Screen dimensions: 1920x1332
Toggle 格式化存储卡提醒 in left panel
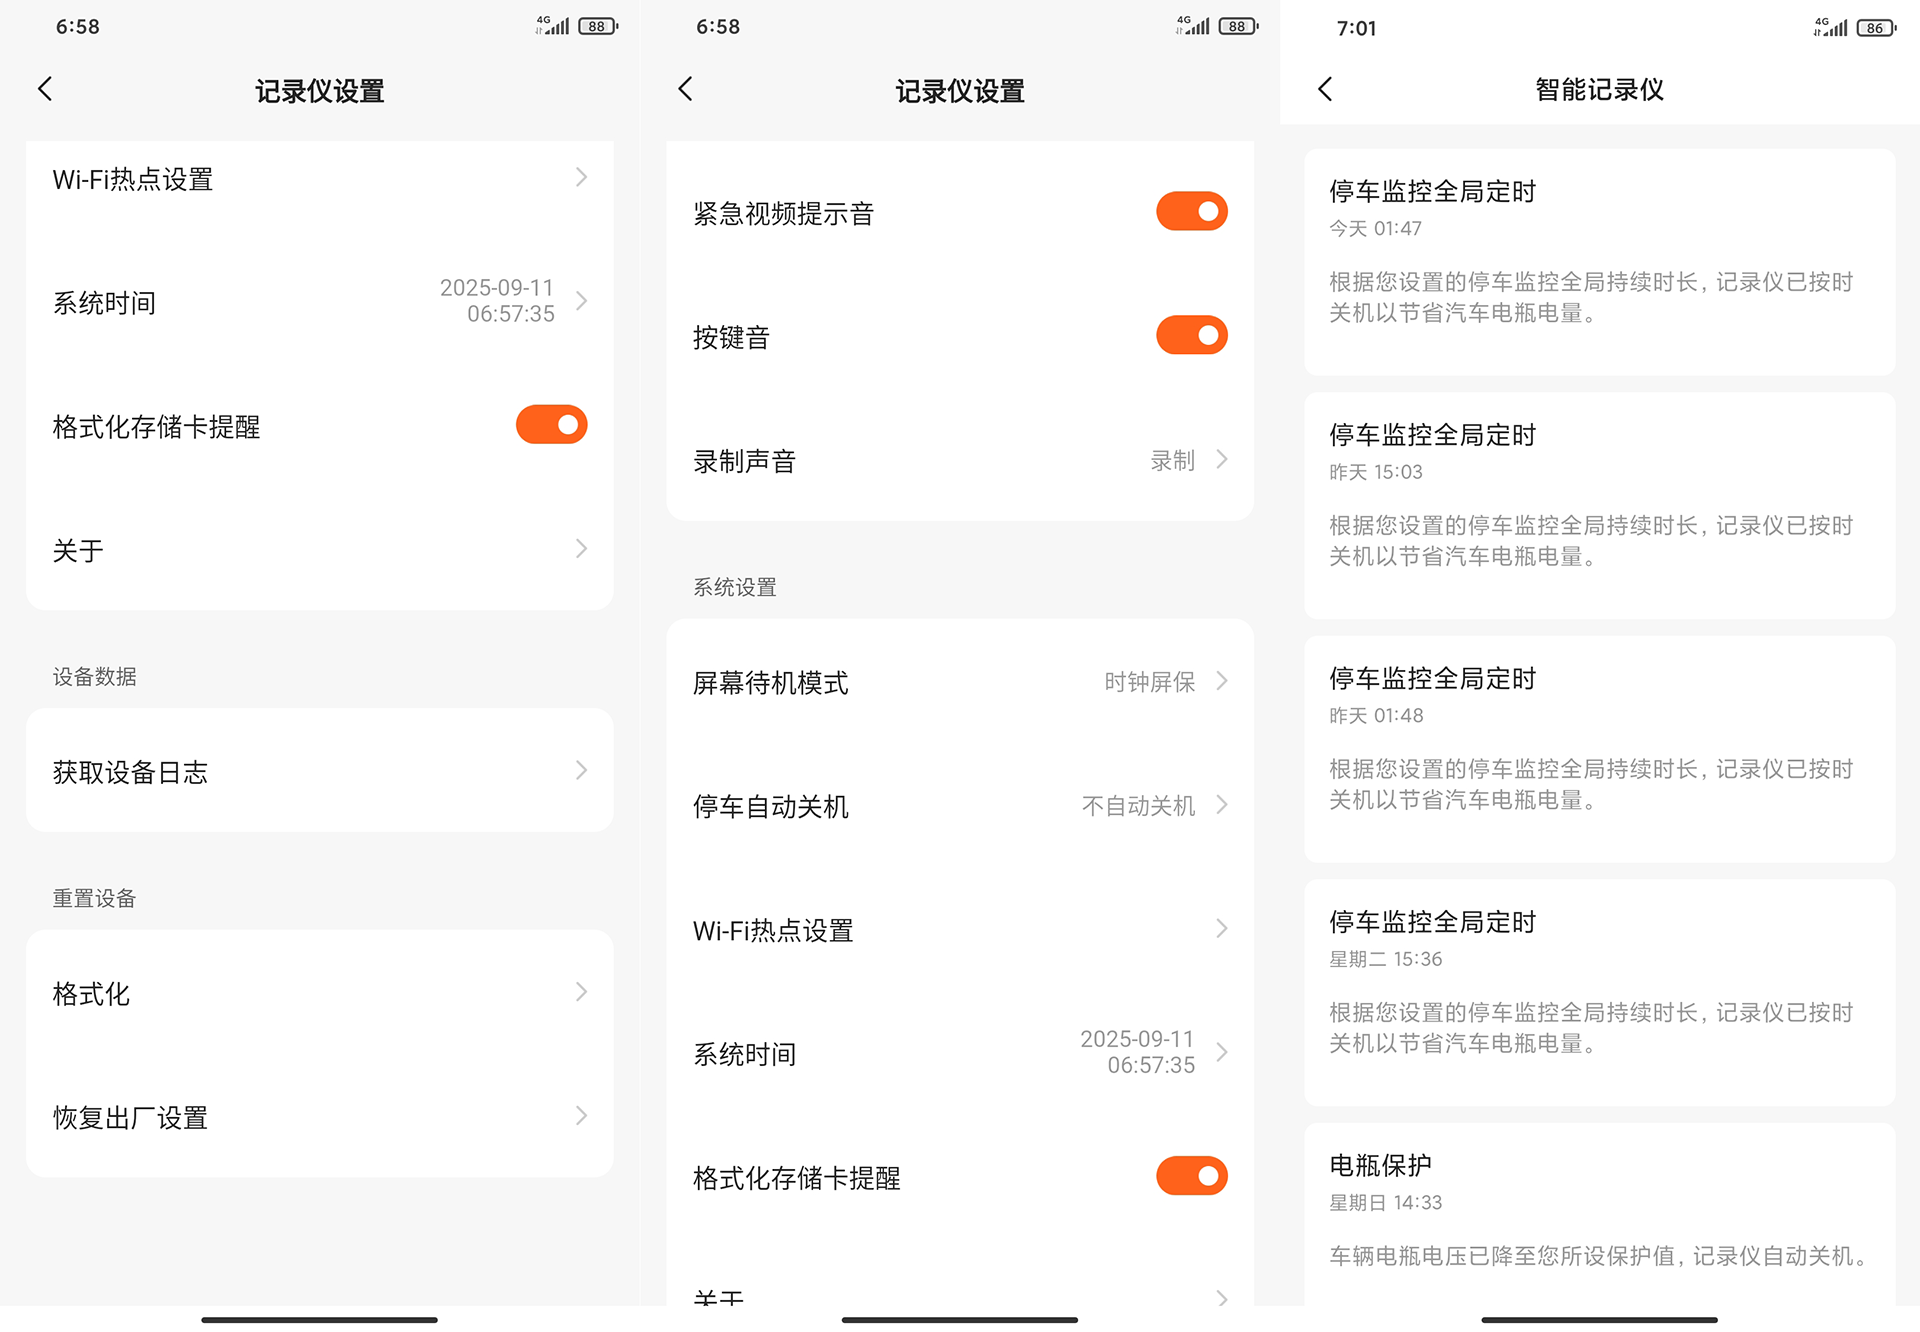(x=551, y=425)
